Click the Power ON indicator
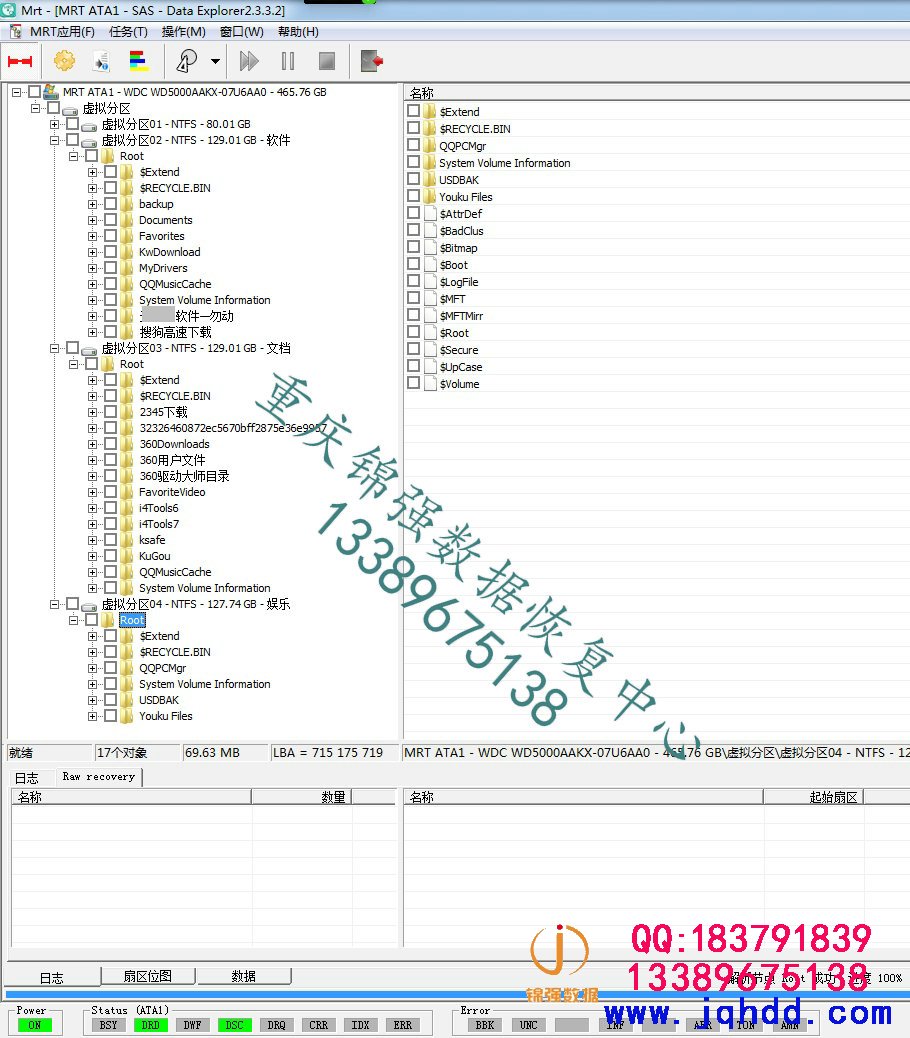 point(34,1025)
